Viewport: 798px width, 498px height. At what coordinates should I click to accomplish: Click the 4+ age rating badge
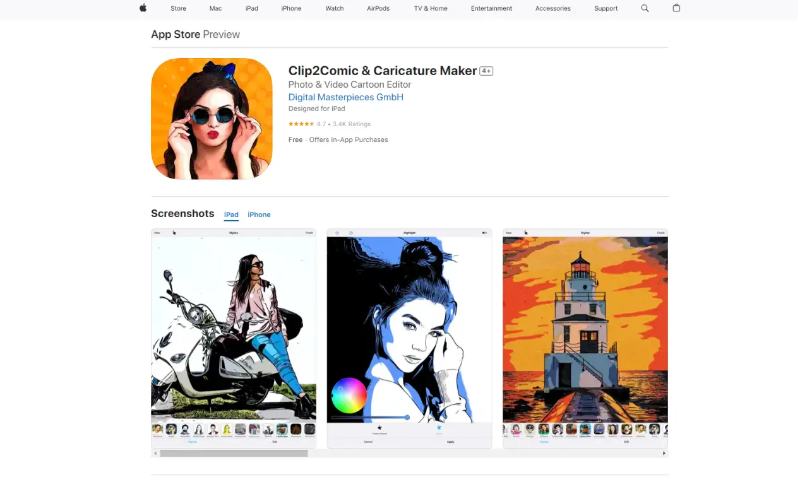click(486, 71)
